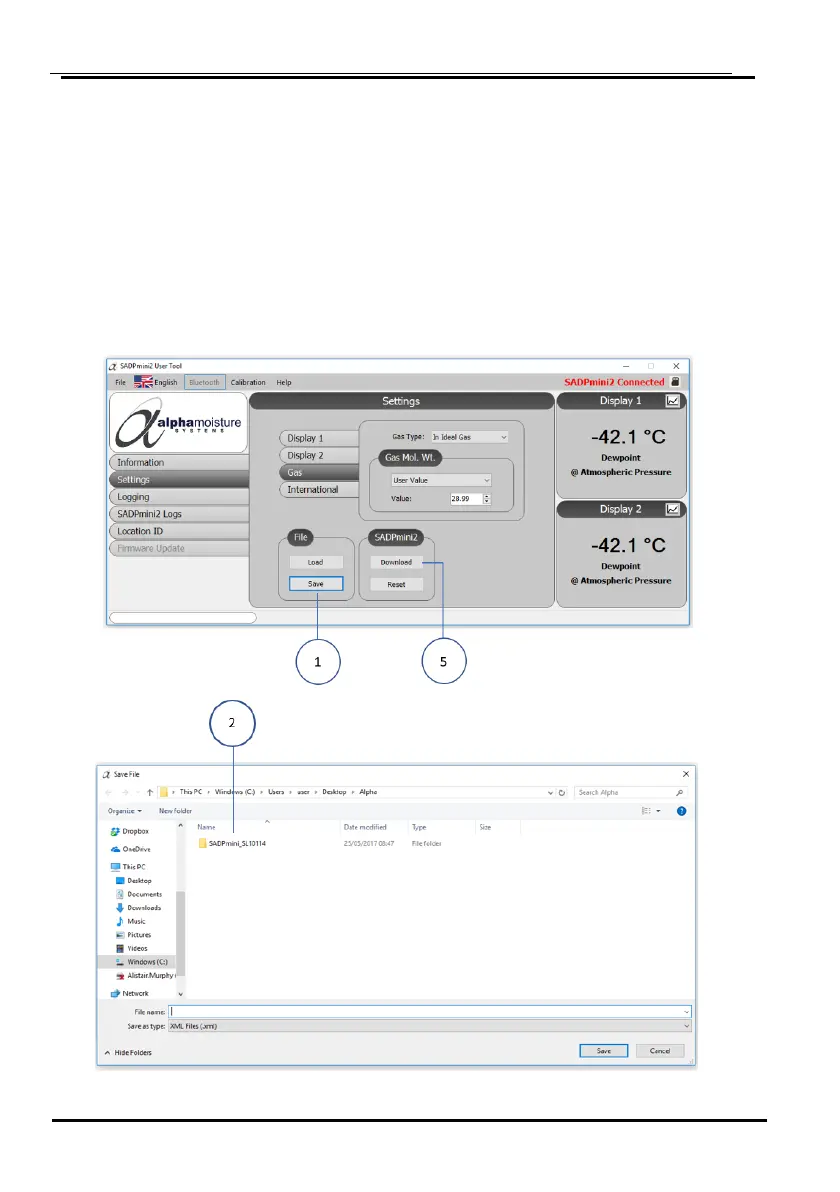Viewport: 840px width, 1192px height.
Task: Switch to the Display 1 settings tab
Action: (x=319, y=439)
